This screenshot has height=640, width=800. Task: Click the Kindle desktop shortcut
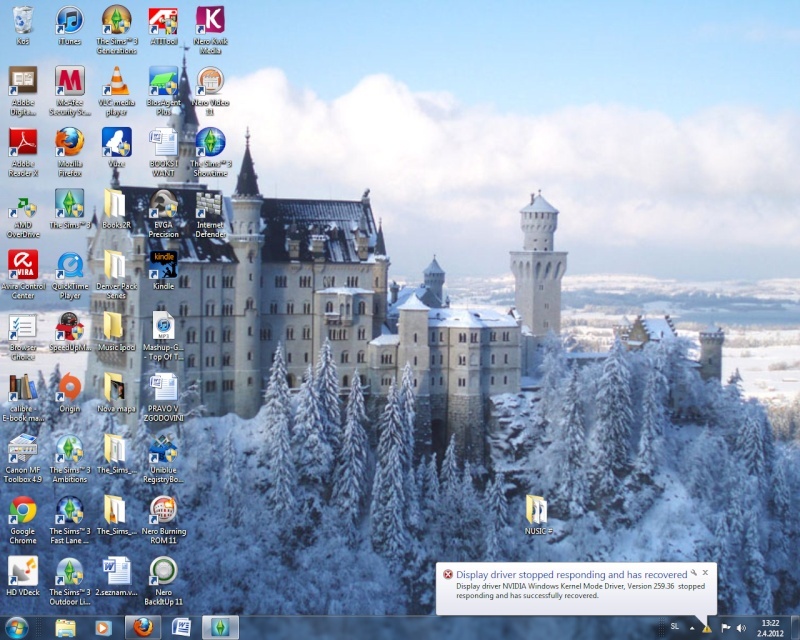coord(163,270)
